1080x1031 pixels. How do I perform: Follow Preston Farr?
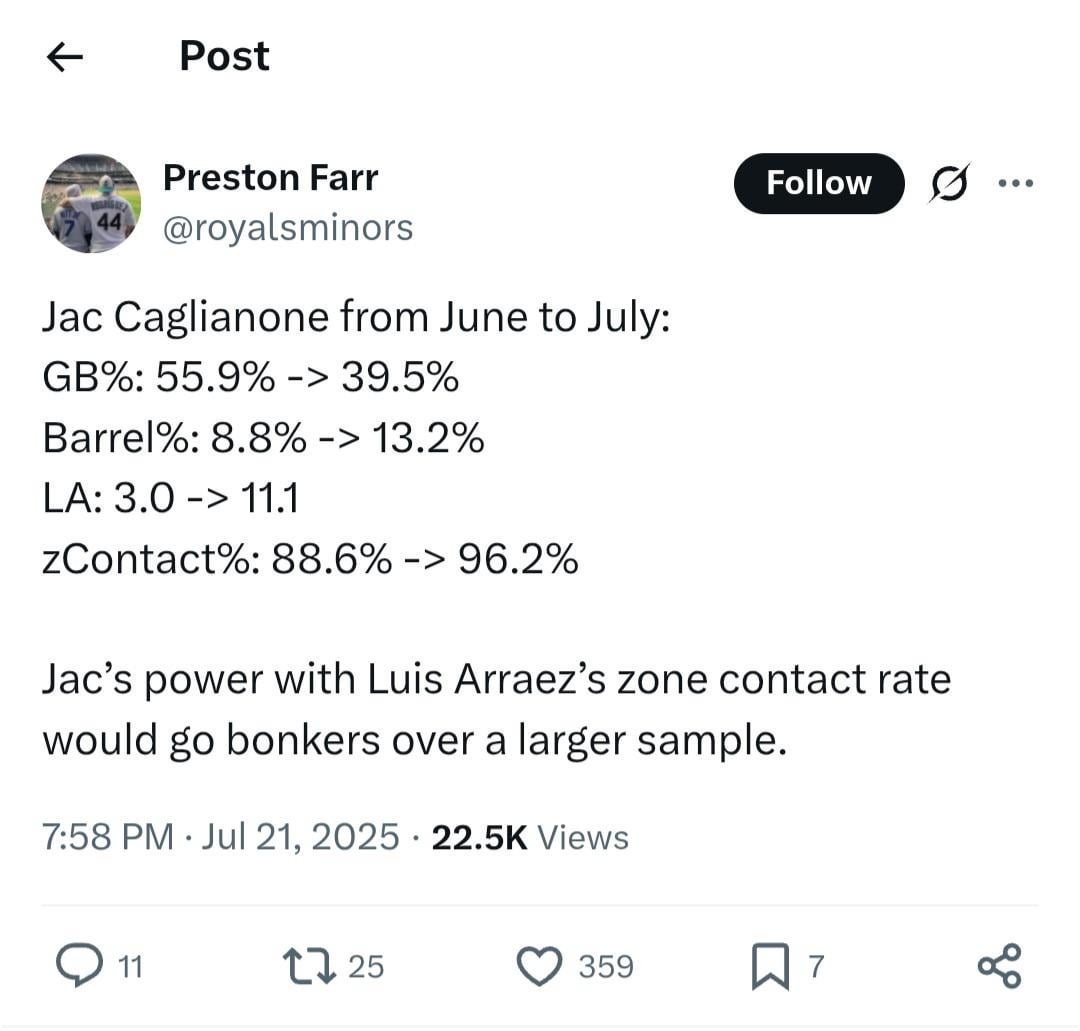818,183
